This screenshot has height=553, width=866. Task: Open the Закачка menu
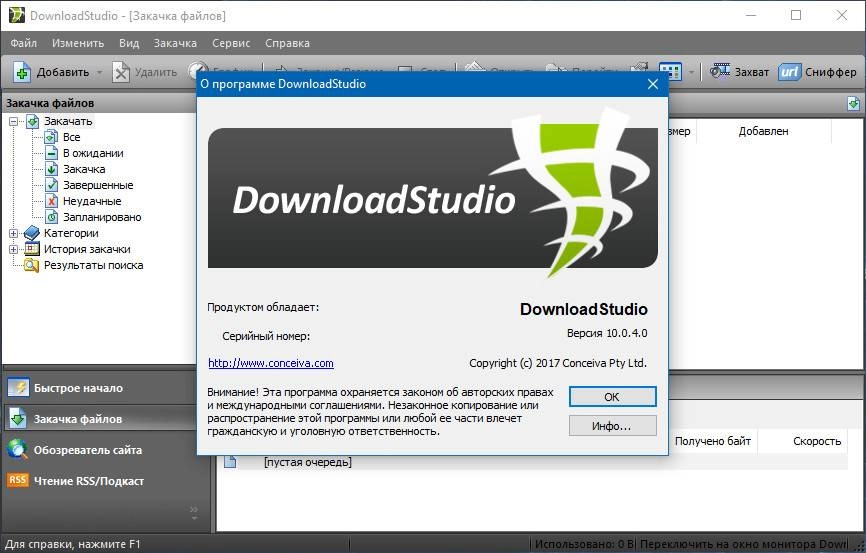[x=175, y=43]
